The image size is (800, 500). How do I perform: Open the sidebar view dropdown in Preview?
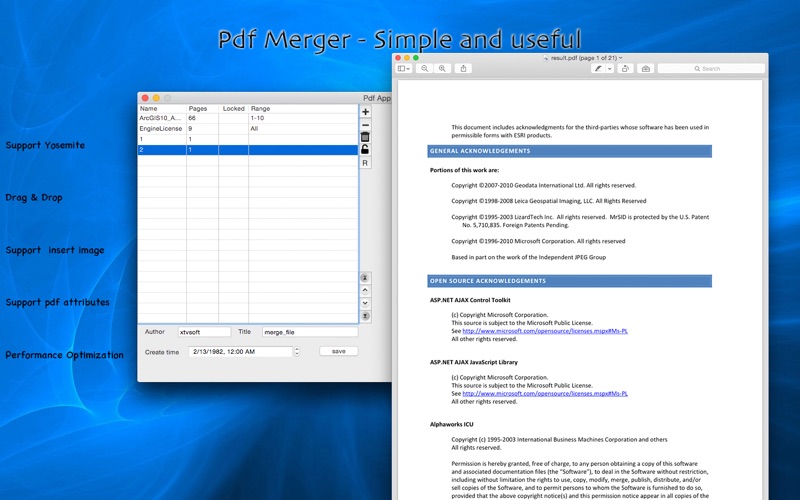coord(404,68)
